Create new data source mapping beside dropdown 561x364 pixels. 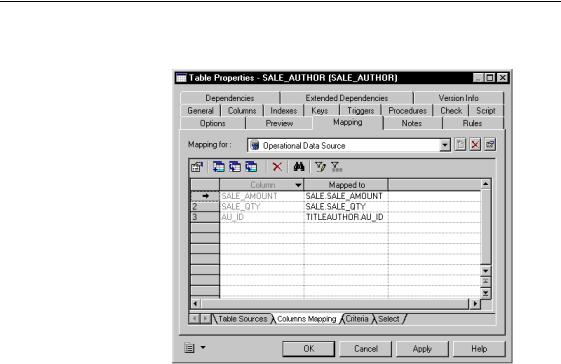(460, 145)
